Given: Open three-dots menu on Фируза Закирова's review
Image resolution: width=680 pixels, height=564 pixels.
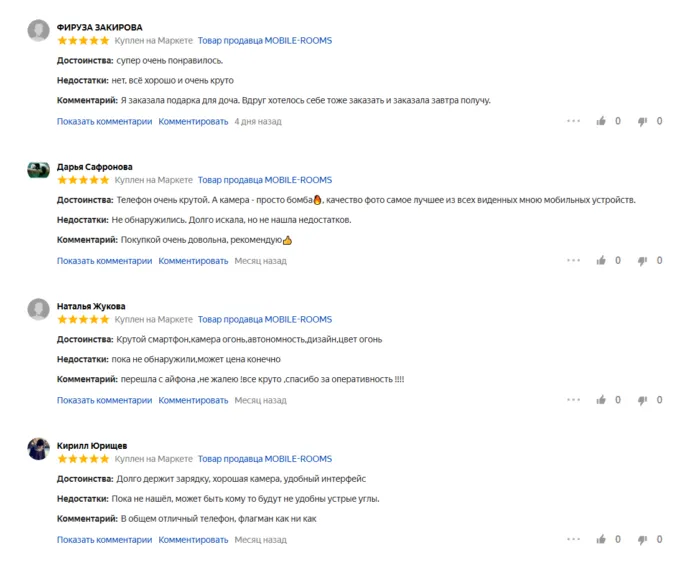Looking at the screenshot, I should pyautogui.click(x=573, y=121).
